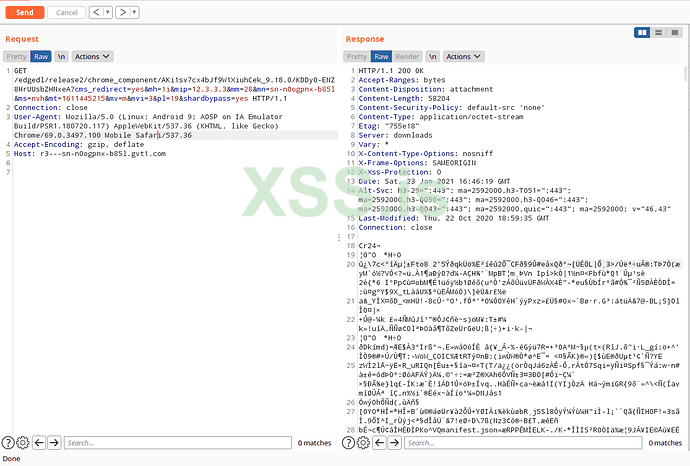Select combined tabbed layout icon
Viewport: 690px width, 466px height.
click(675, 33)
